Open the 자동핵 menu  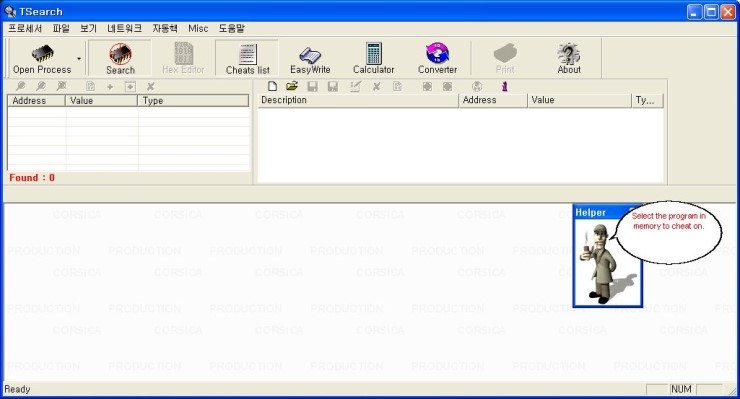coord(165,28)
